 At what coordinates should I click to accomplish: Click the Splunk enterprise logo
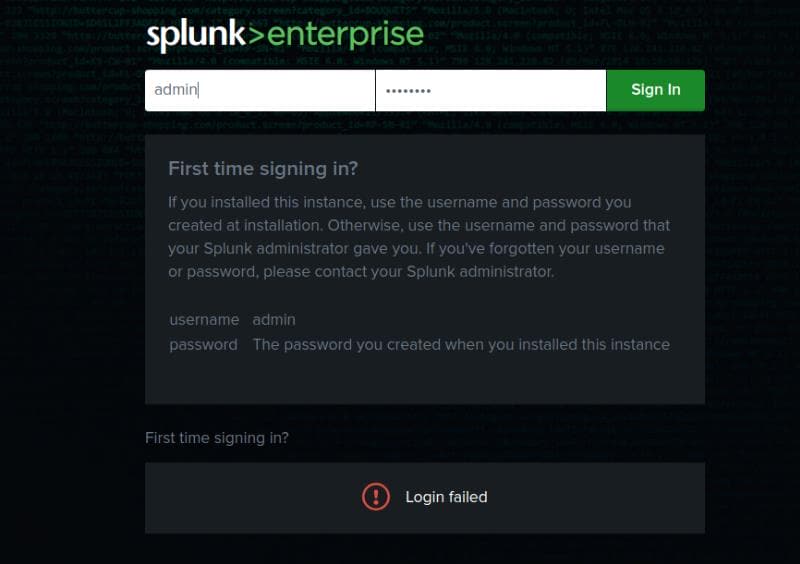click(285, 35)
